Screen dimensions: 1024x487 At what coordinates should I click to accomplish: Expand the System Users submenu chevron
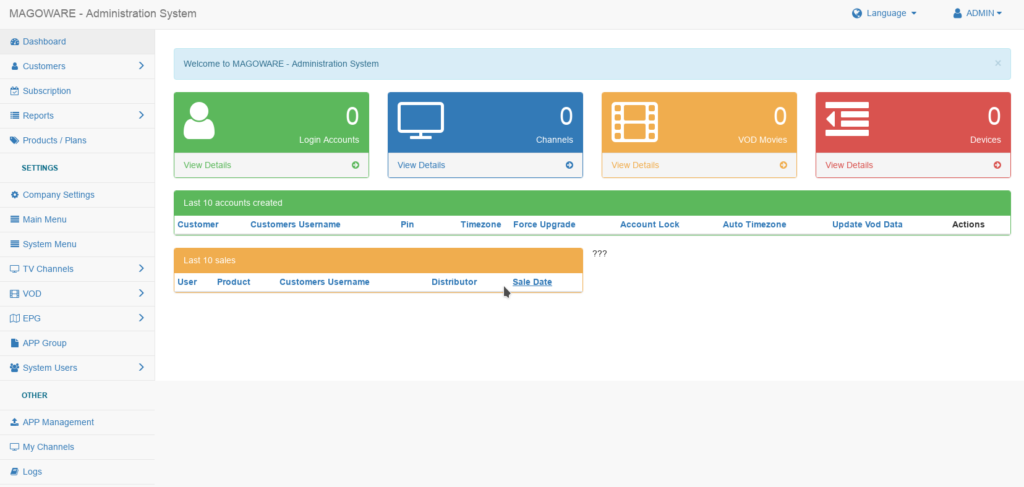(141, 368)
